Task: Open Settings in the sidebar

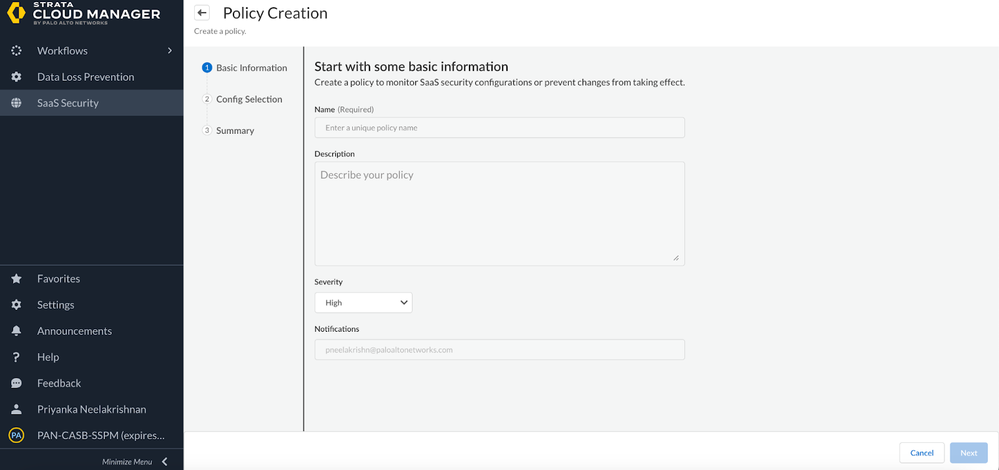Action: [x=55, y=305]
